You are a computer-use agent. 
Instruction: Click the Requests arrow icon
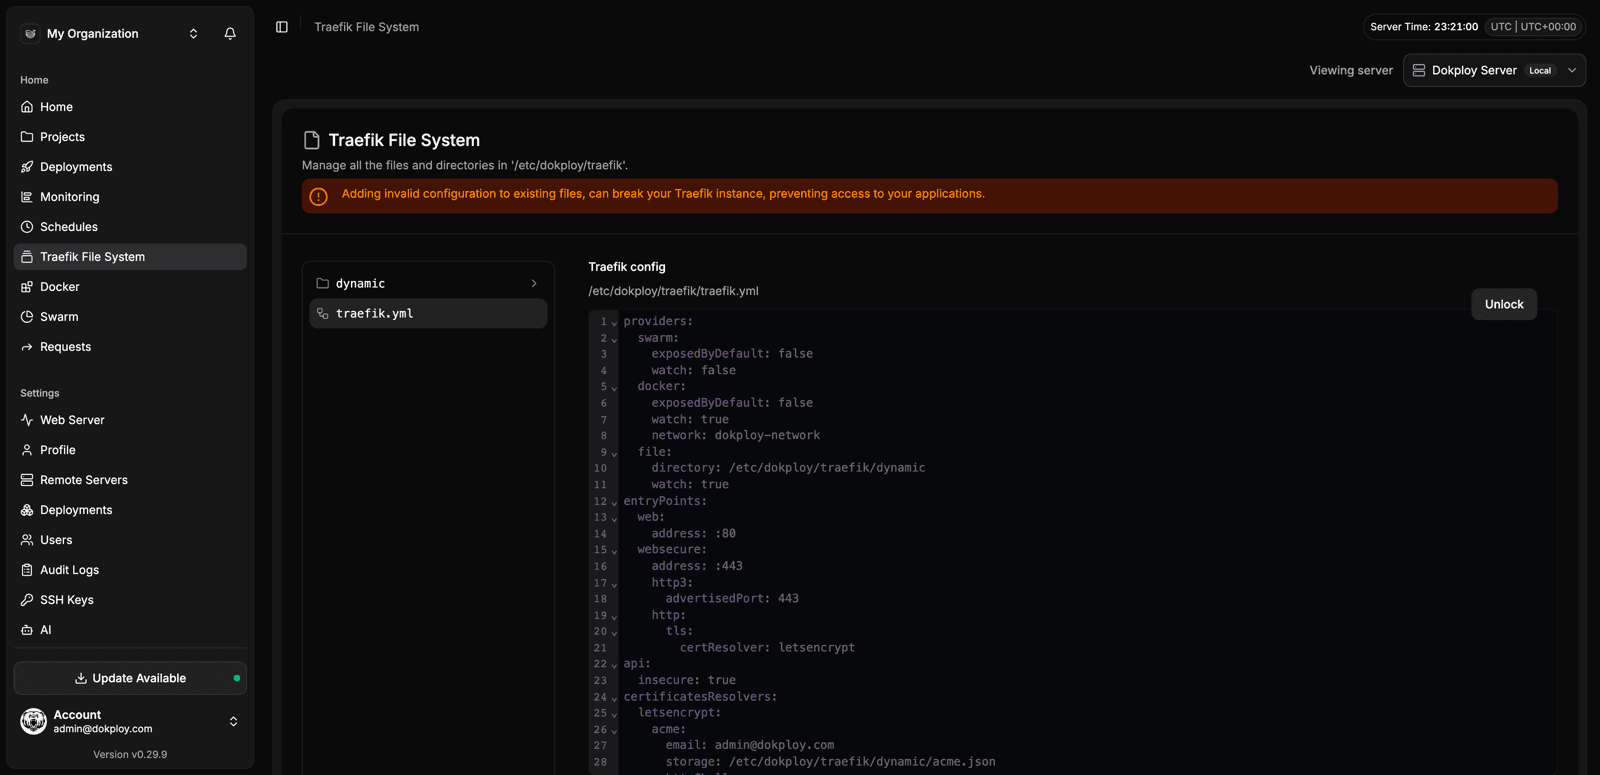pos(27,347)
